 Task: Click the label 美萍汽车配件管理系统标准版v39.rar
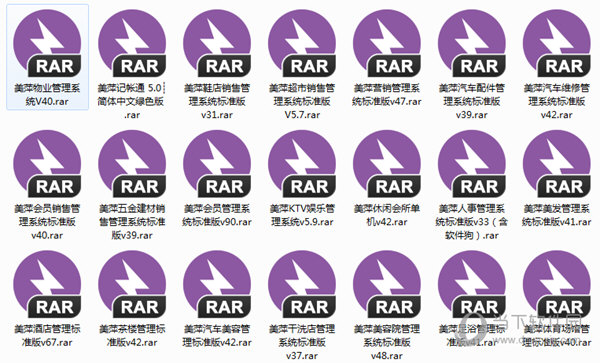pos(472,101)
